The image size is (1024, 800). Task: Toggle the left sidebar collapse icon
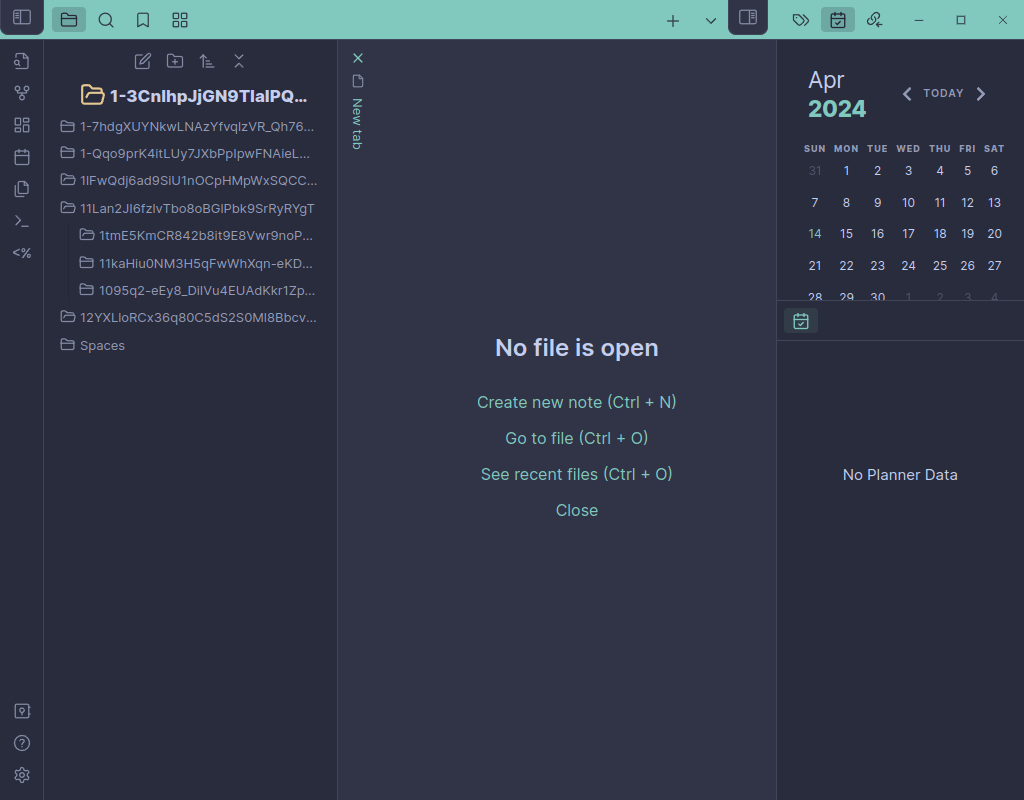point(22,18)
